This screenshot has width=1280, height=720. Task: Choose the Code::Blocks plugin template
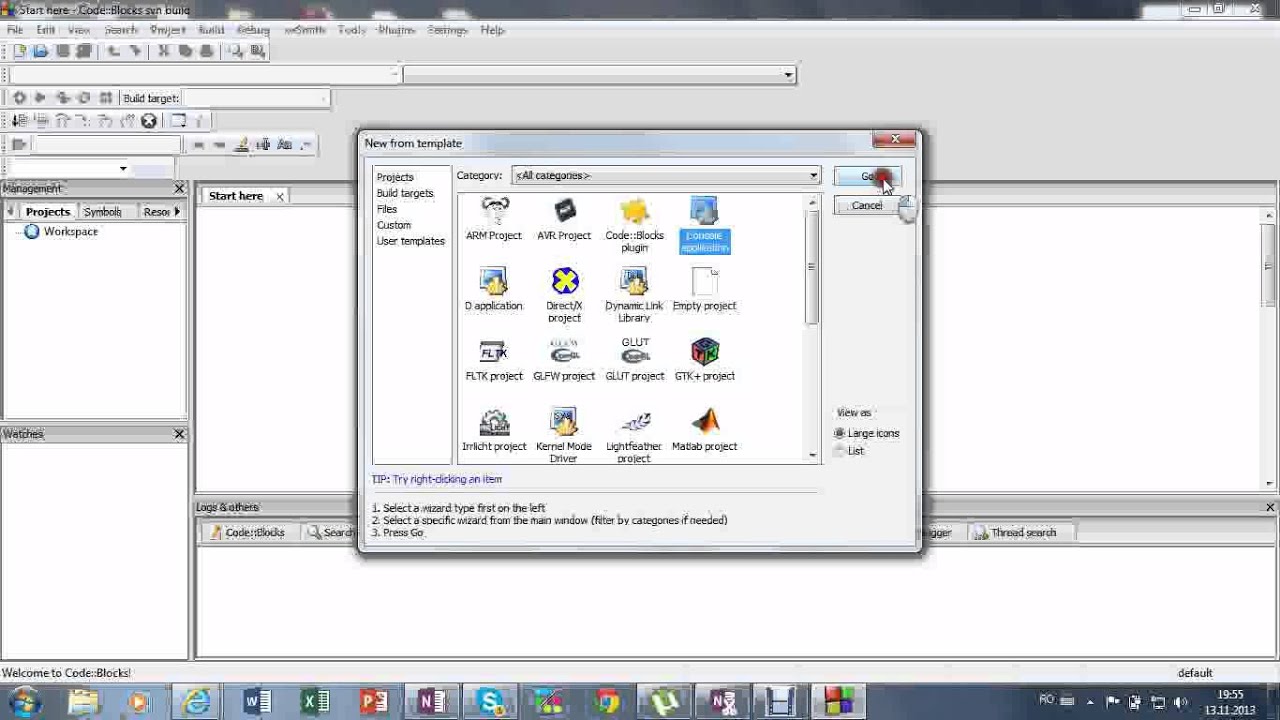click(634, 226)
